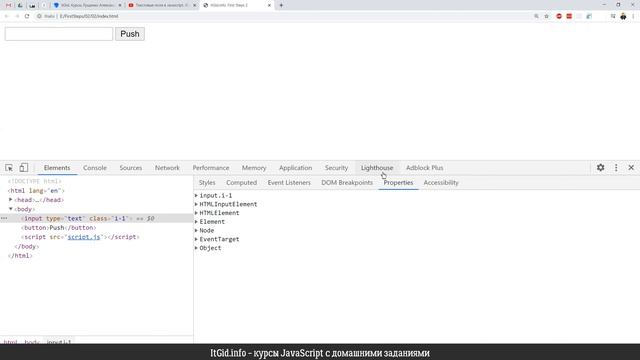Switch to the YouTube browser tab
This screenshot has height=360, width=640.
162,5
